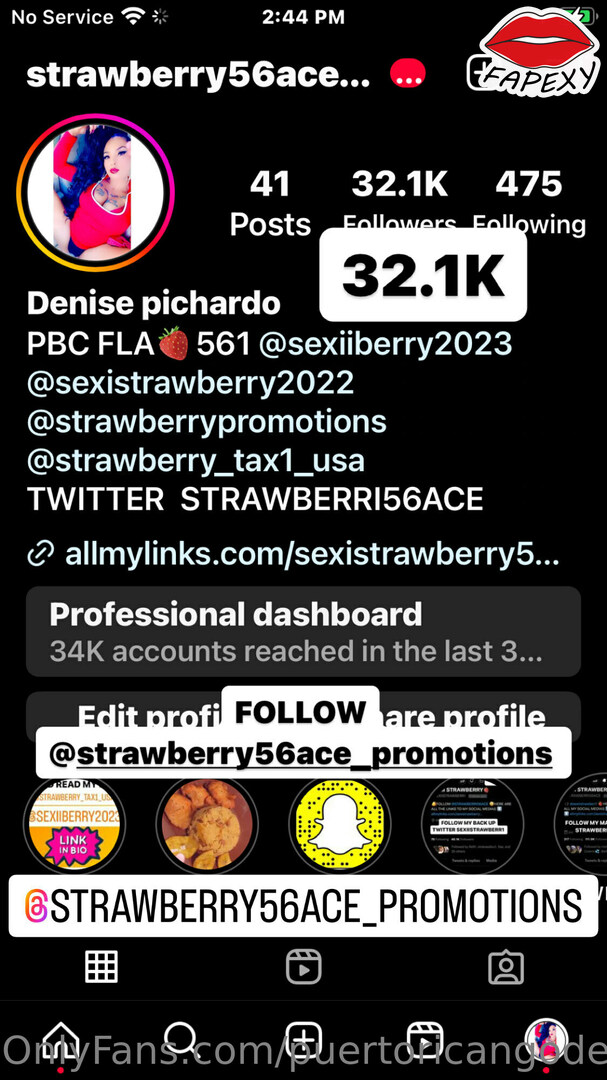Switch to the tagged photos tab
Screen dimensions: 607x1080
click(x=506, y=967)
